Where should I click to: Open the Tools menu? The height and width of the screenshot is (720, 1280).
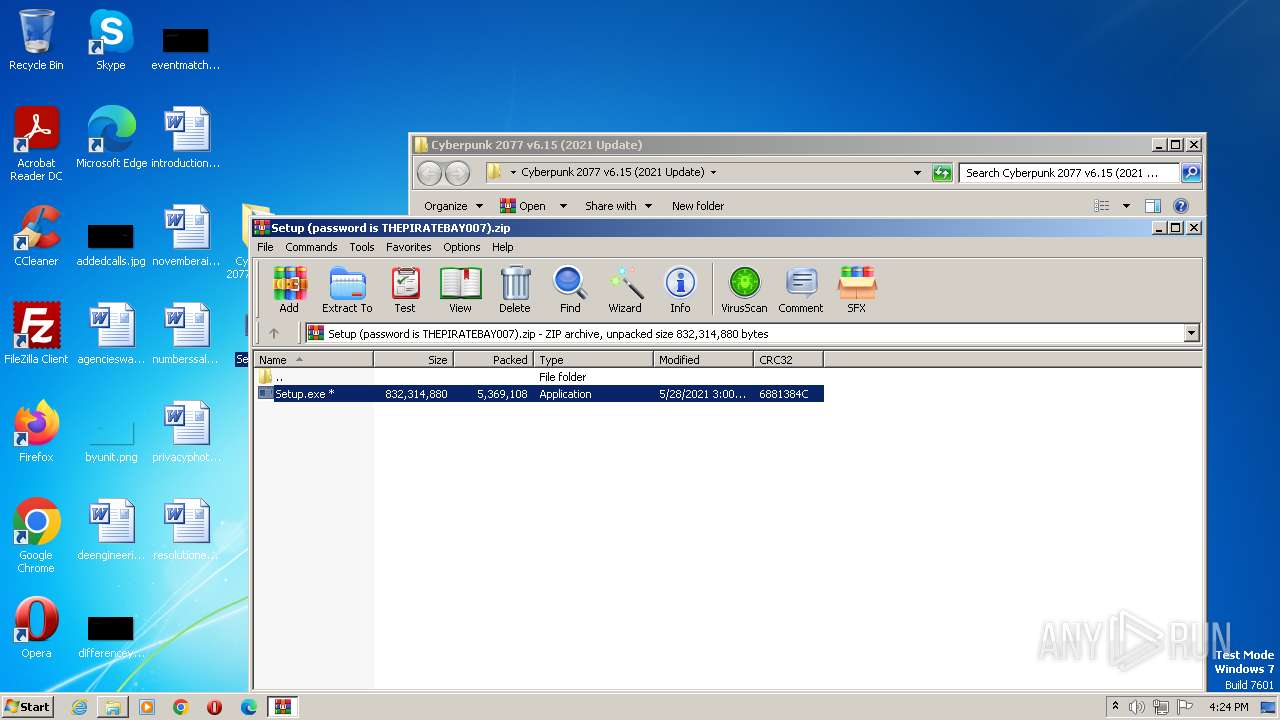click(362, 247)
